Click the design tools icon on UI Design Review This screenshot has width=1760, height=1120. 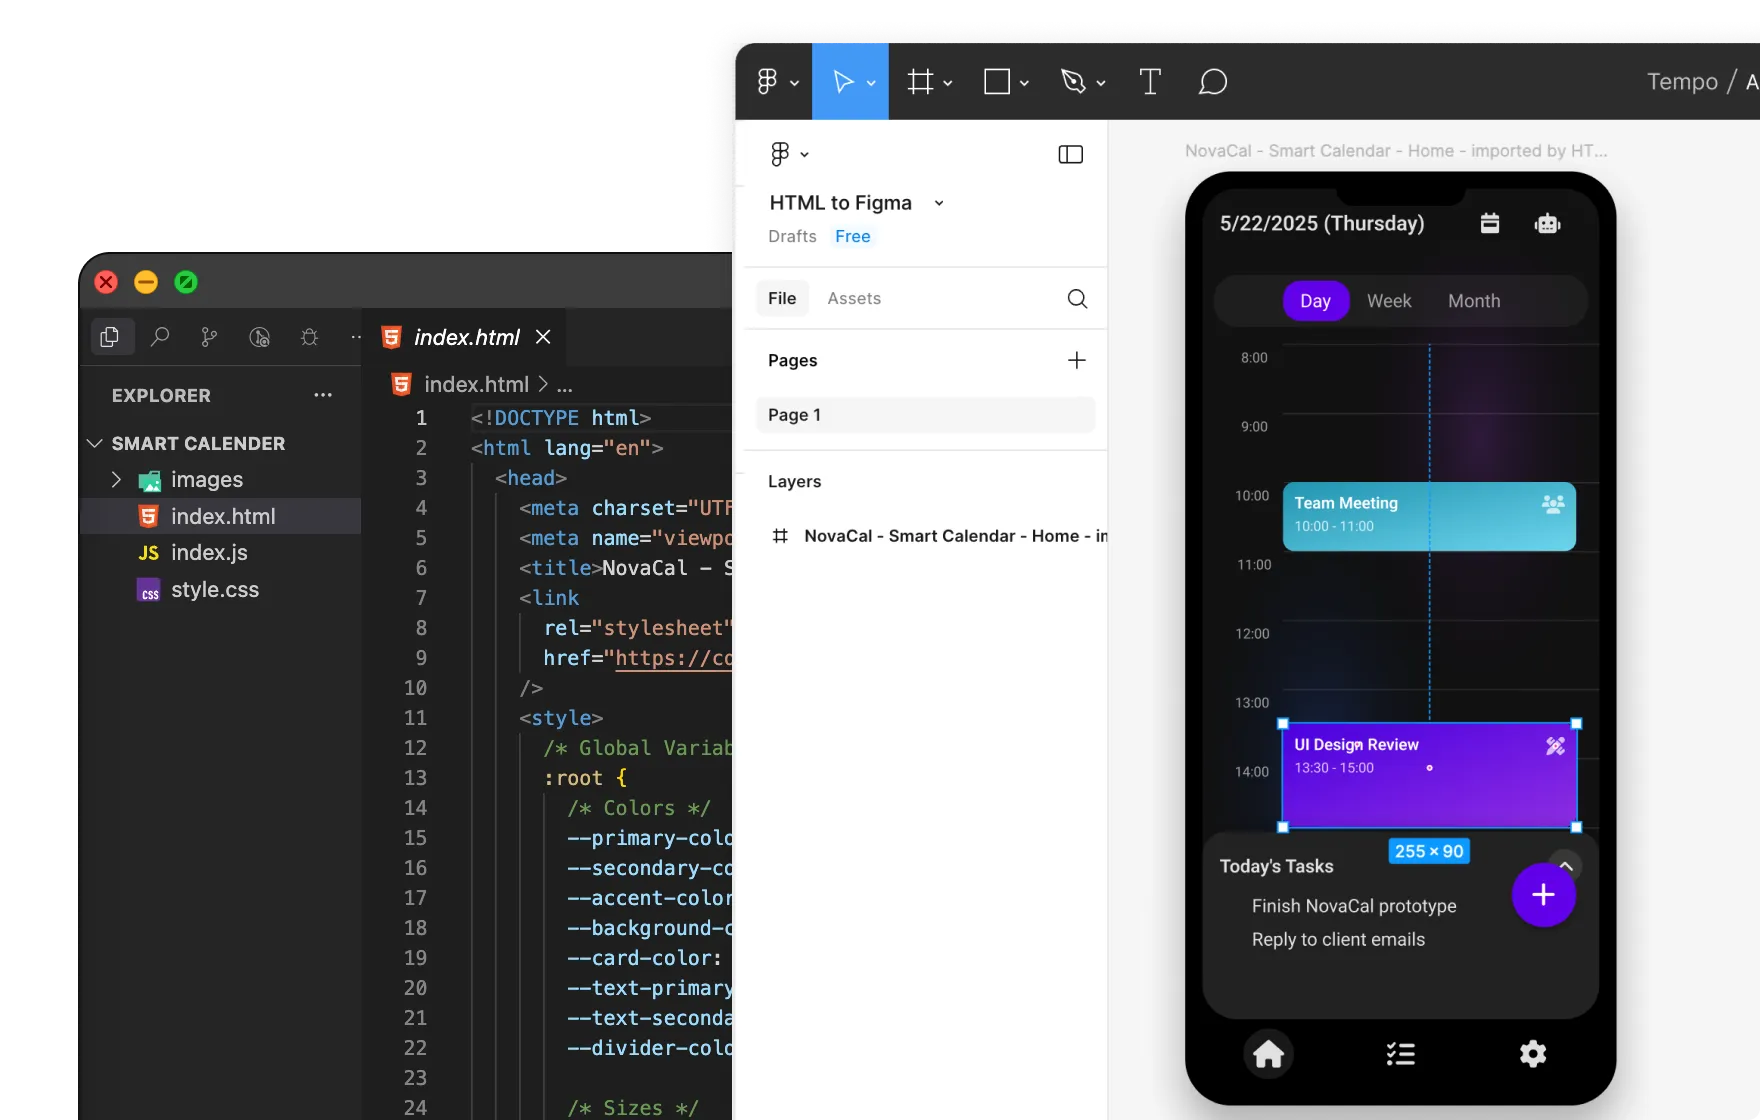[1555, 746]
